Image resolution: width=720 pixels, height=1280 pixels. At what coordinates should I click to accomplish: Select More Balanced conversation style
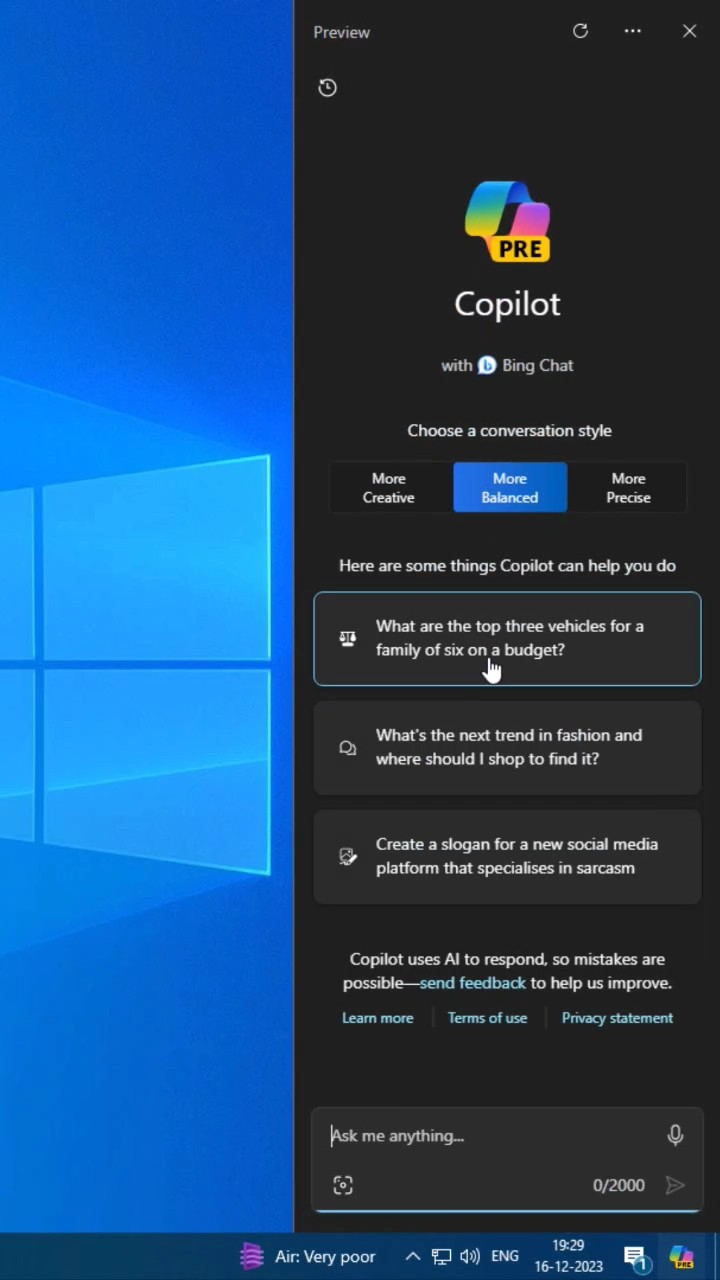tap(510, 488)
